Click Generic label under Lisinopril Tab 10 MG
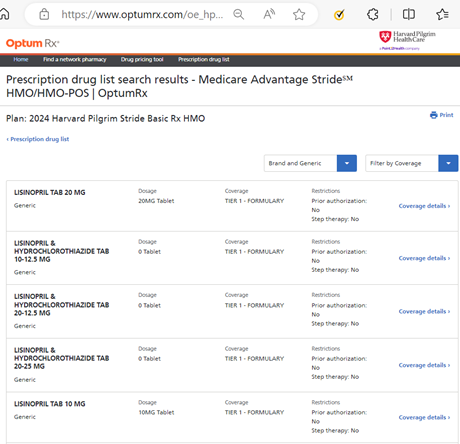 (25, 417)
